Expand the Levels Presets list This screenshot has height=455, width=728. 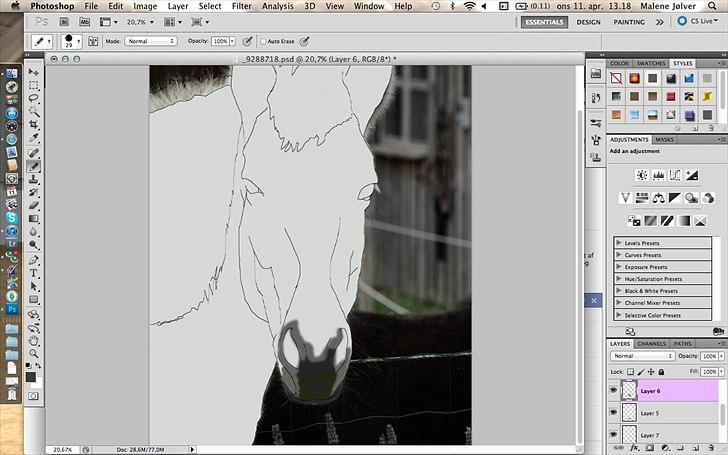point(619,243)
